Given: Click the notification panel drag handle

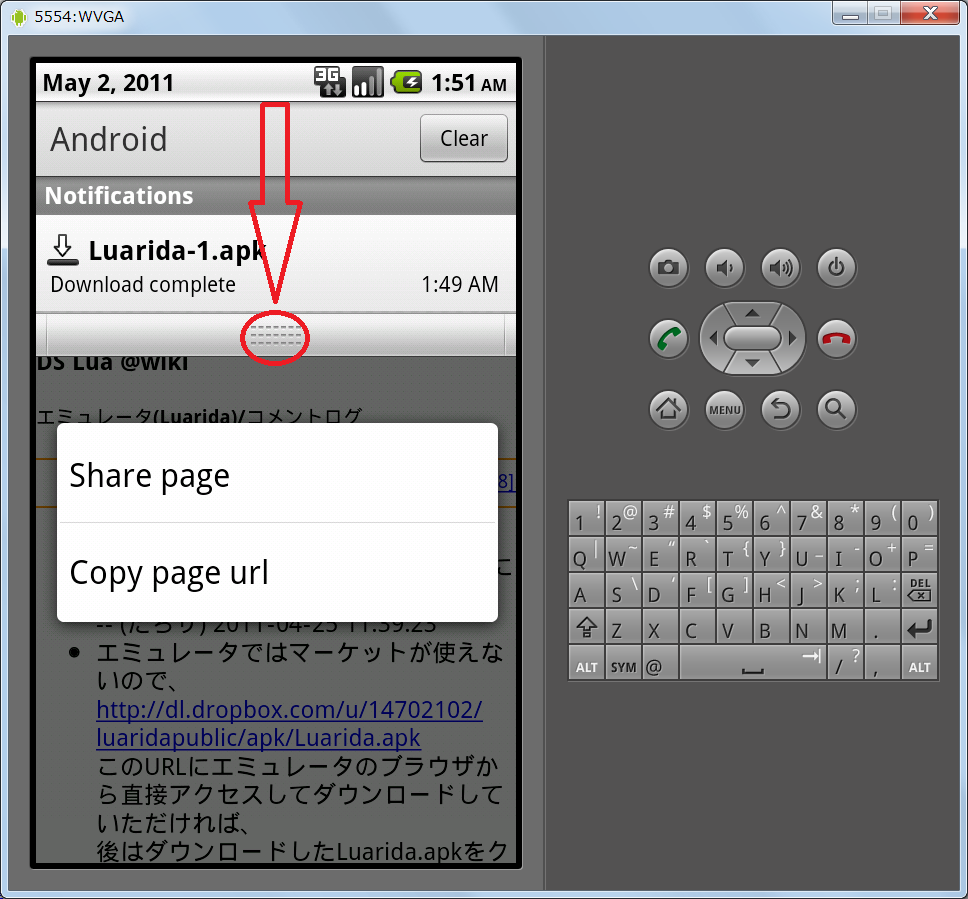Looking at the screenshot, I should (x=275, y=337).
